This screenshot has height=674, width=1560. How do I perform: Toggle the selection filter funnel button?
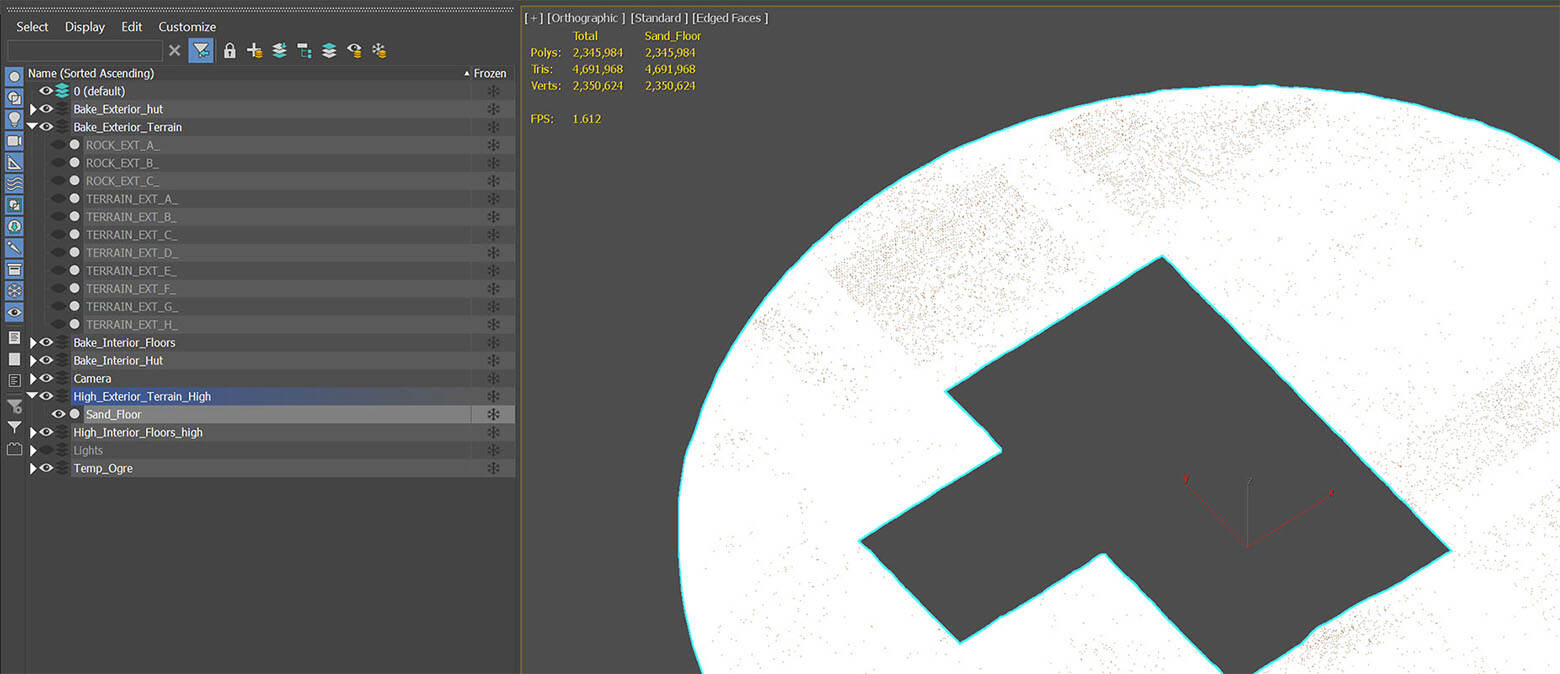[201, 50]
